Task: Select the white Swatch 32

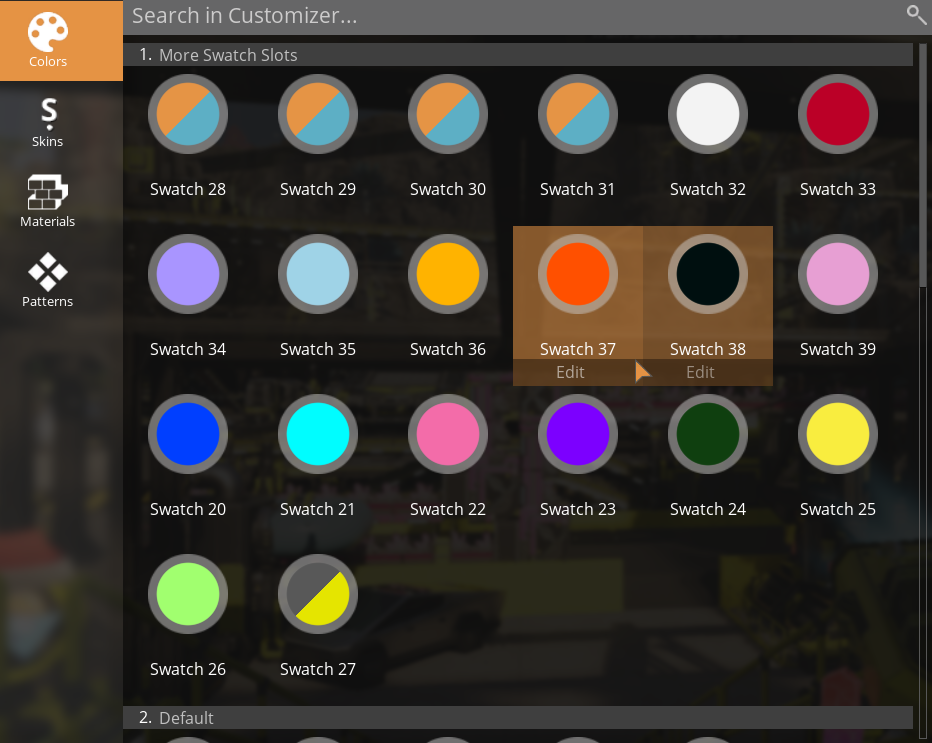Action: point(708,114)
